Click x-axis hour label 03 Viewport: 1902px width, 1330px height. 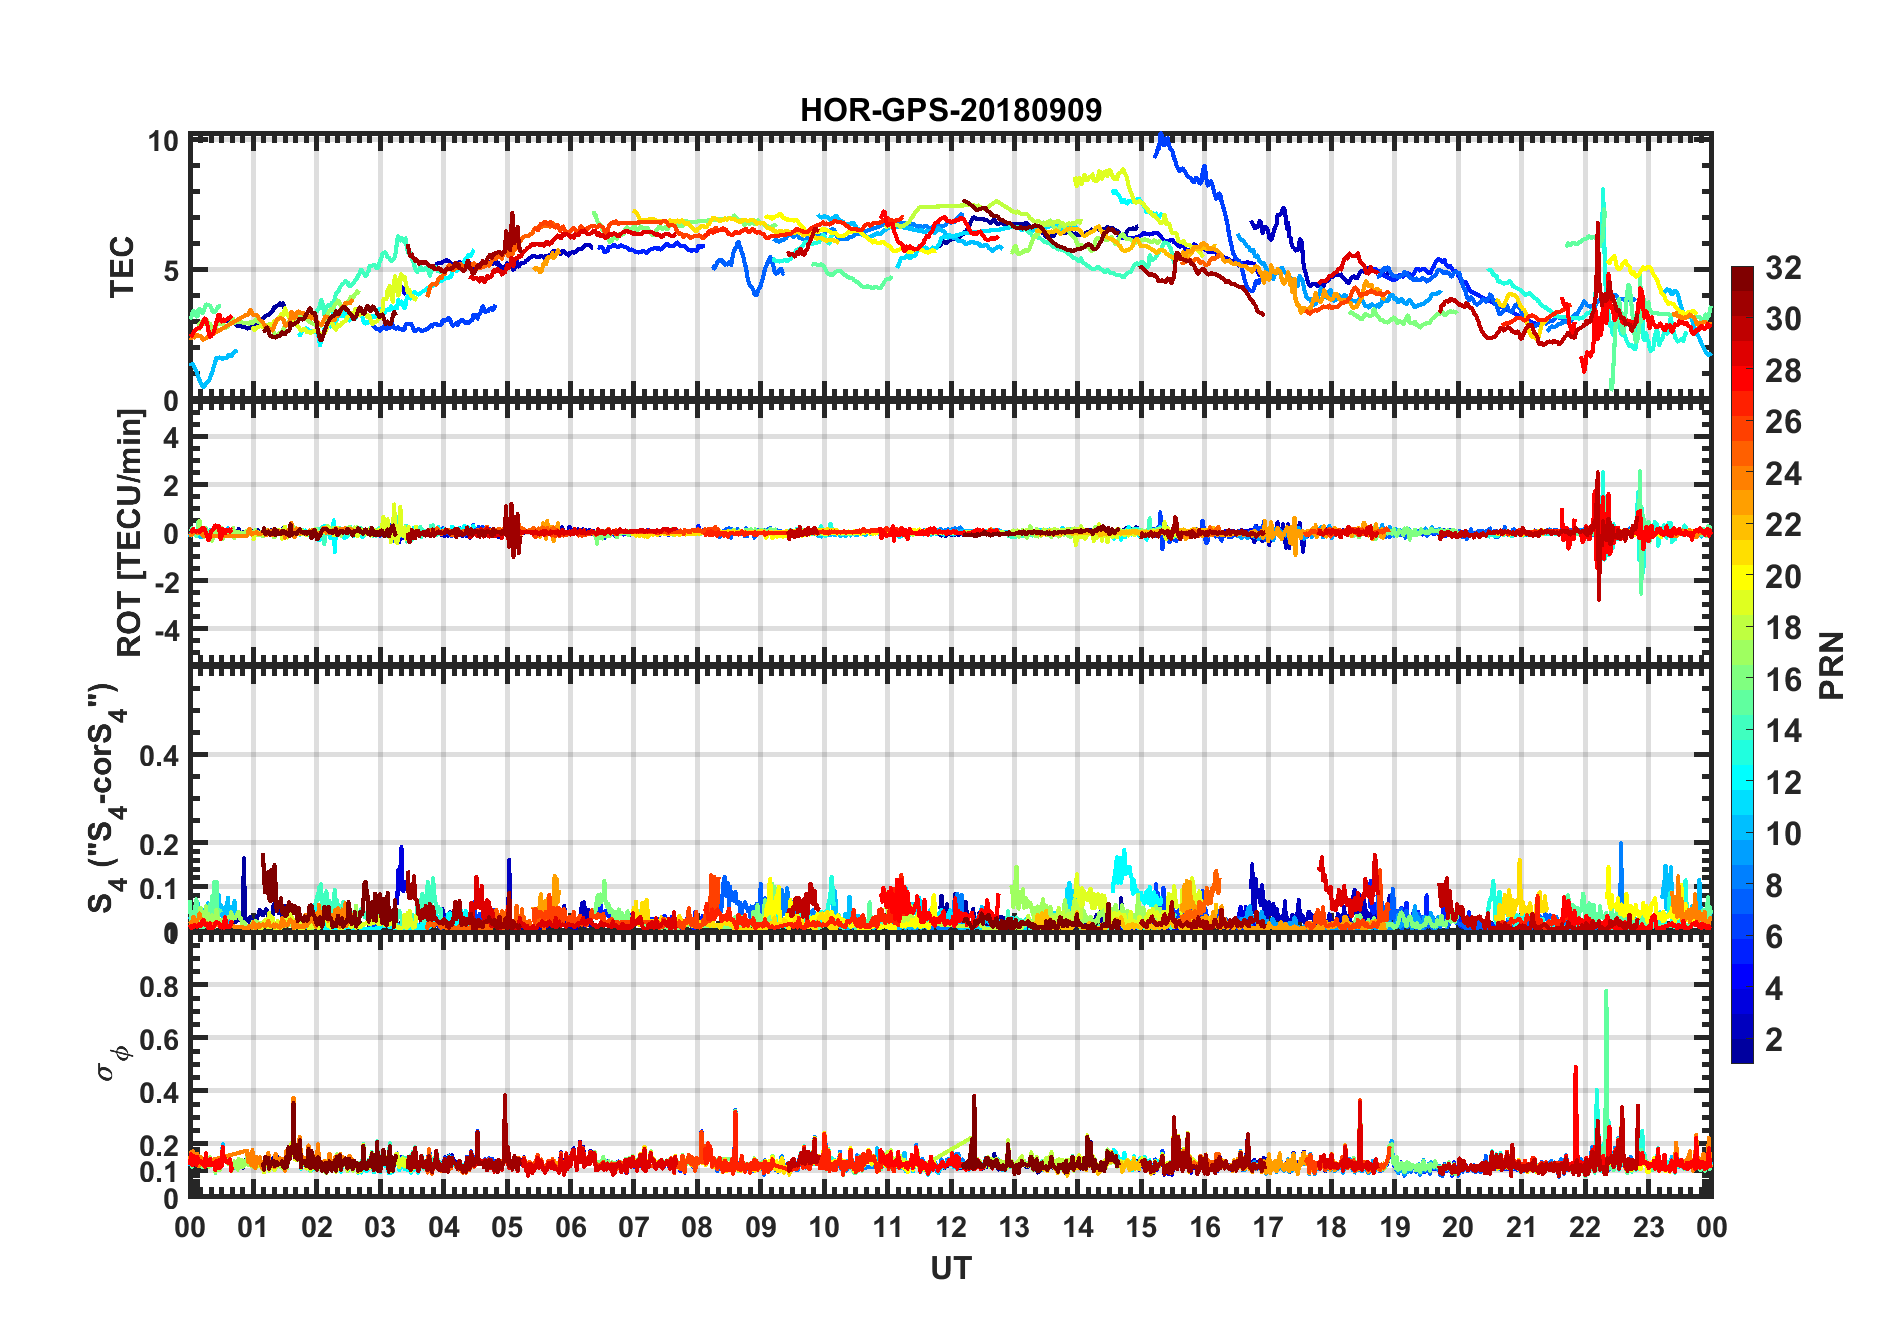click(x=380, y=1228)
